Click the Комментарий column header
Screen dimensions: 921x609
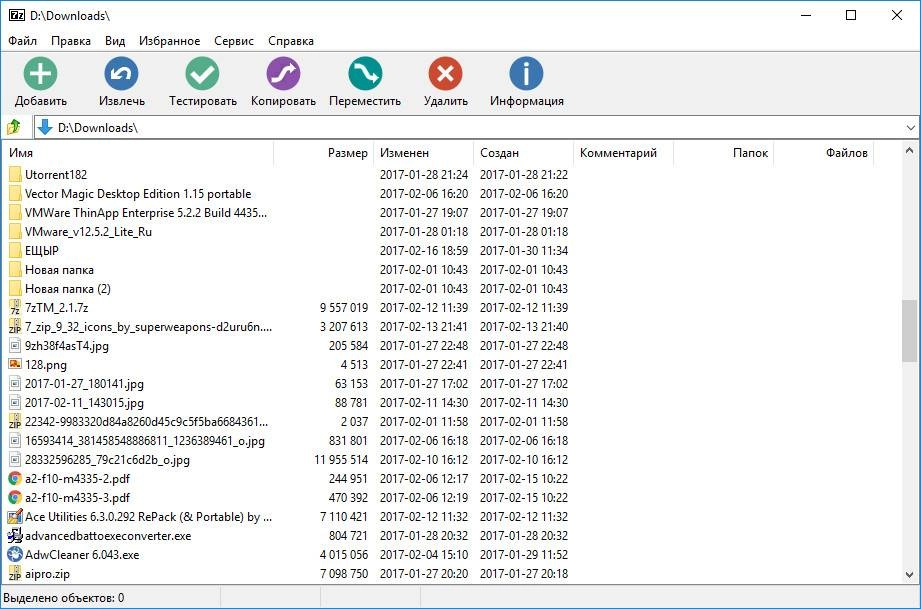tap(623, 153)
